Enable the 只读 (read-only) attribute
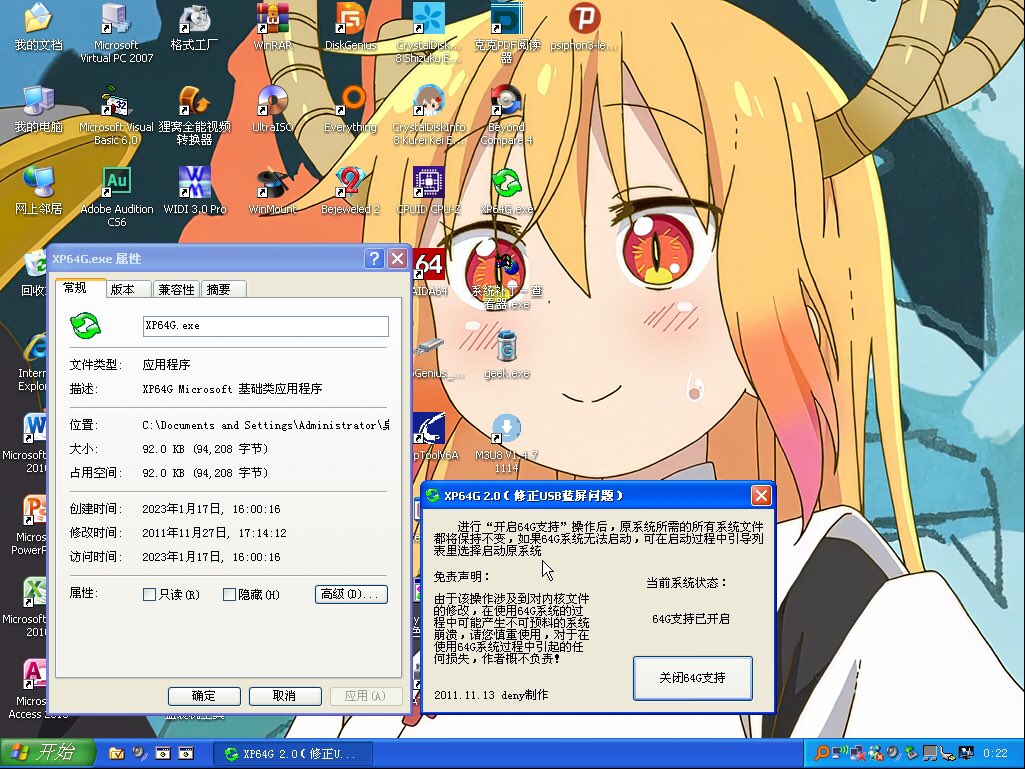This screenshot has height=769, width=1025. (x=149, y=594)
